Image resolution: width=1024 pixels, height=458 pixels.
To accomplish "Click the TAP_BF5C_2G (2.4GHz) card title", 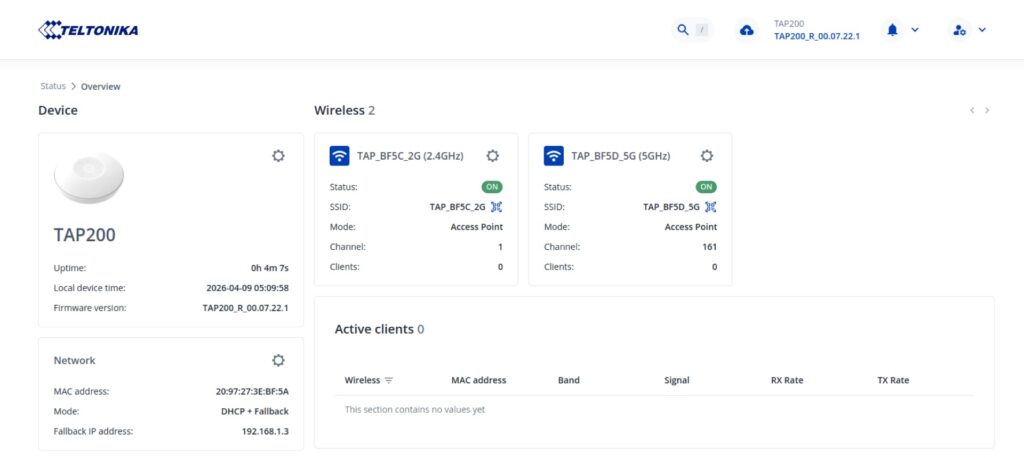I will (x=410, y=156).
